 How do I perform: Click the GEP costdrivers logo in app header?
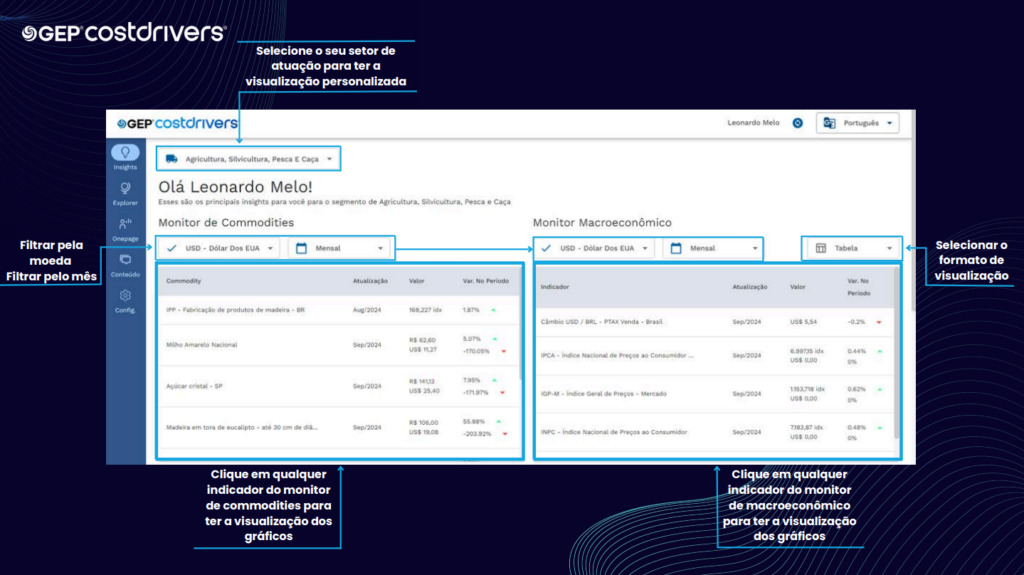177,123
